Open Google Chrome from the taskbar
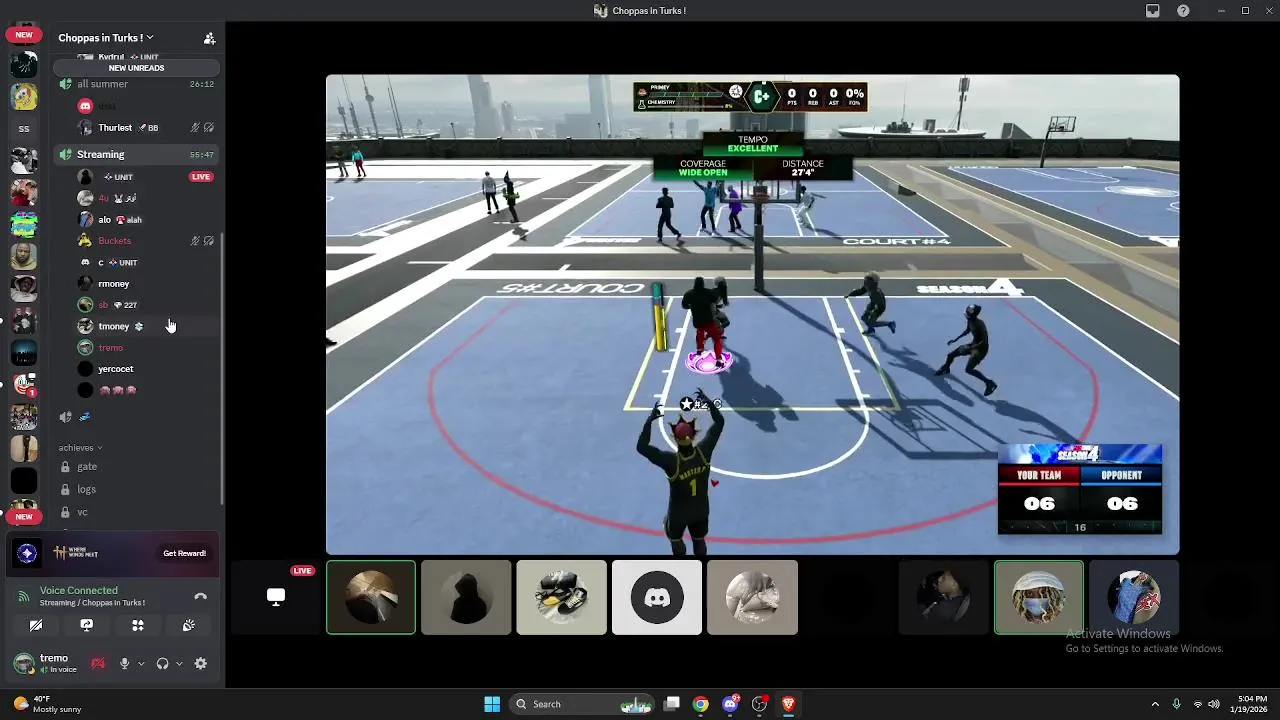 701,704
